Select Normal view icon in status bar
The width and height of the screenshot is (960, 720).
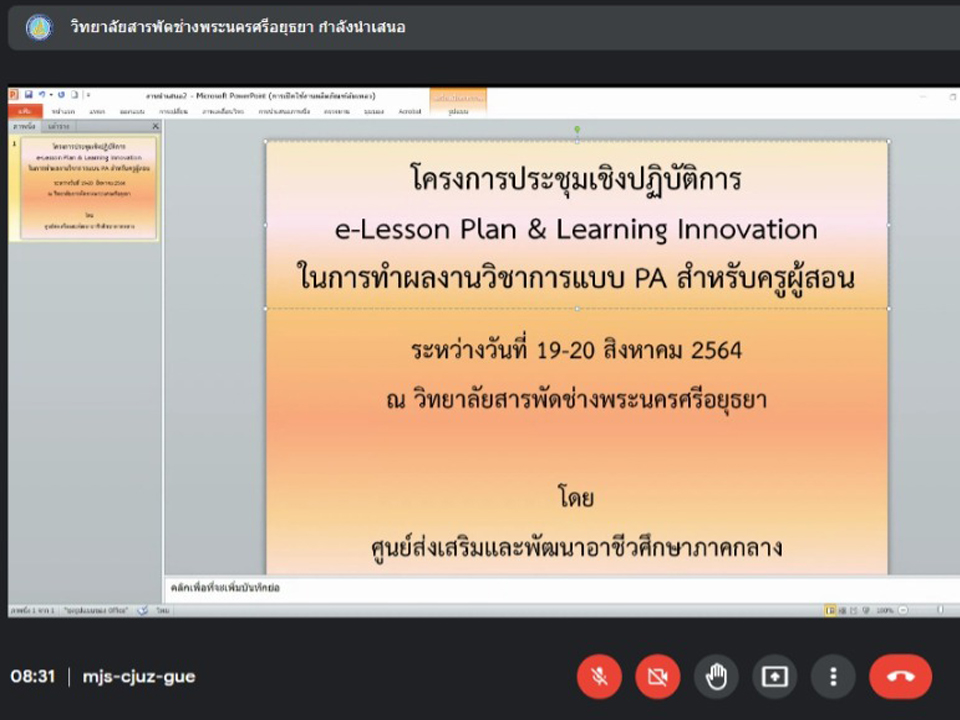830,609
